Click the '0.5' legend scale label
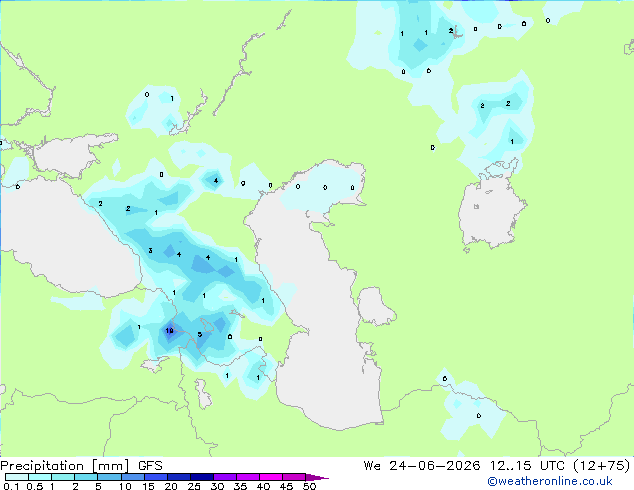Image resolution: width=634 pixels, height=490 pixels. [x=35, y=486]
